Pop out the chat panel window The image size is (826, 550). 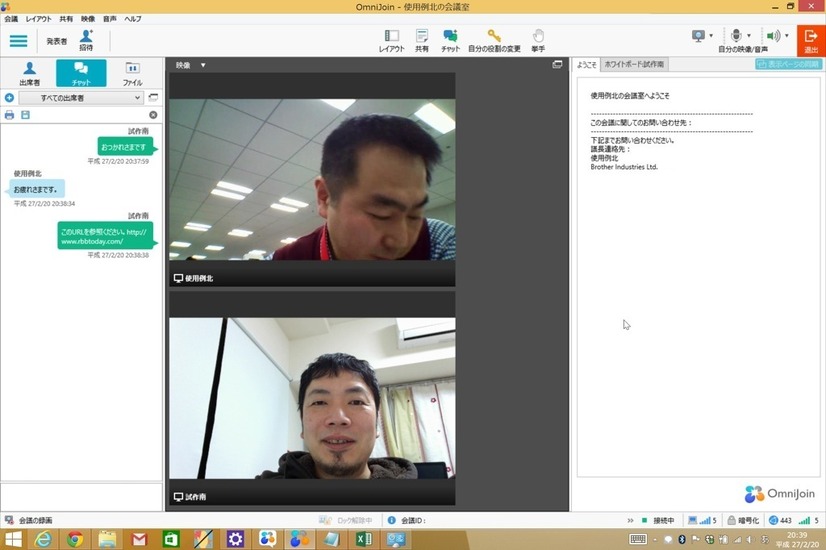coord(153,97)
